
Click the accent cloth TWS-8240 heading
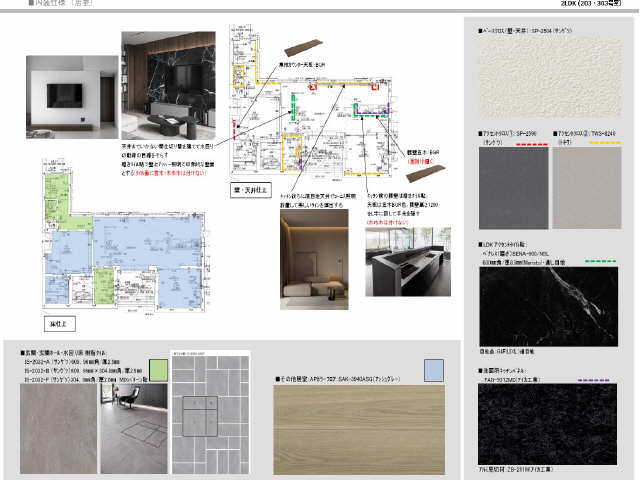pyautogui.click(x=584, y=138)
